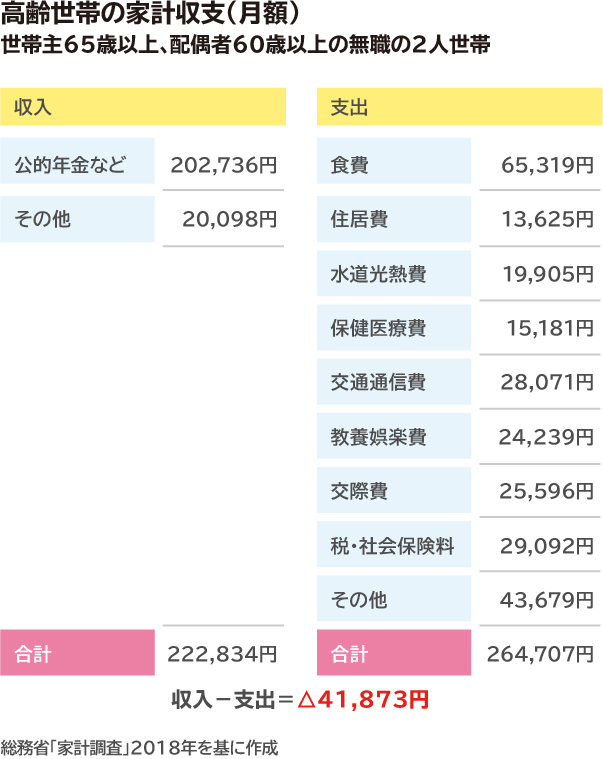The height and width of the screenshot is (759, 603).
Task: Click the pink income 合計 cell
Action: tap(77, 653)
